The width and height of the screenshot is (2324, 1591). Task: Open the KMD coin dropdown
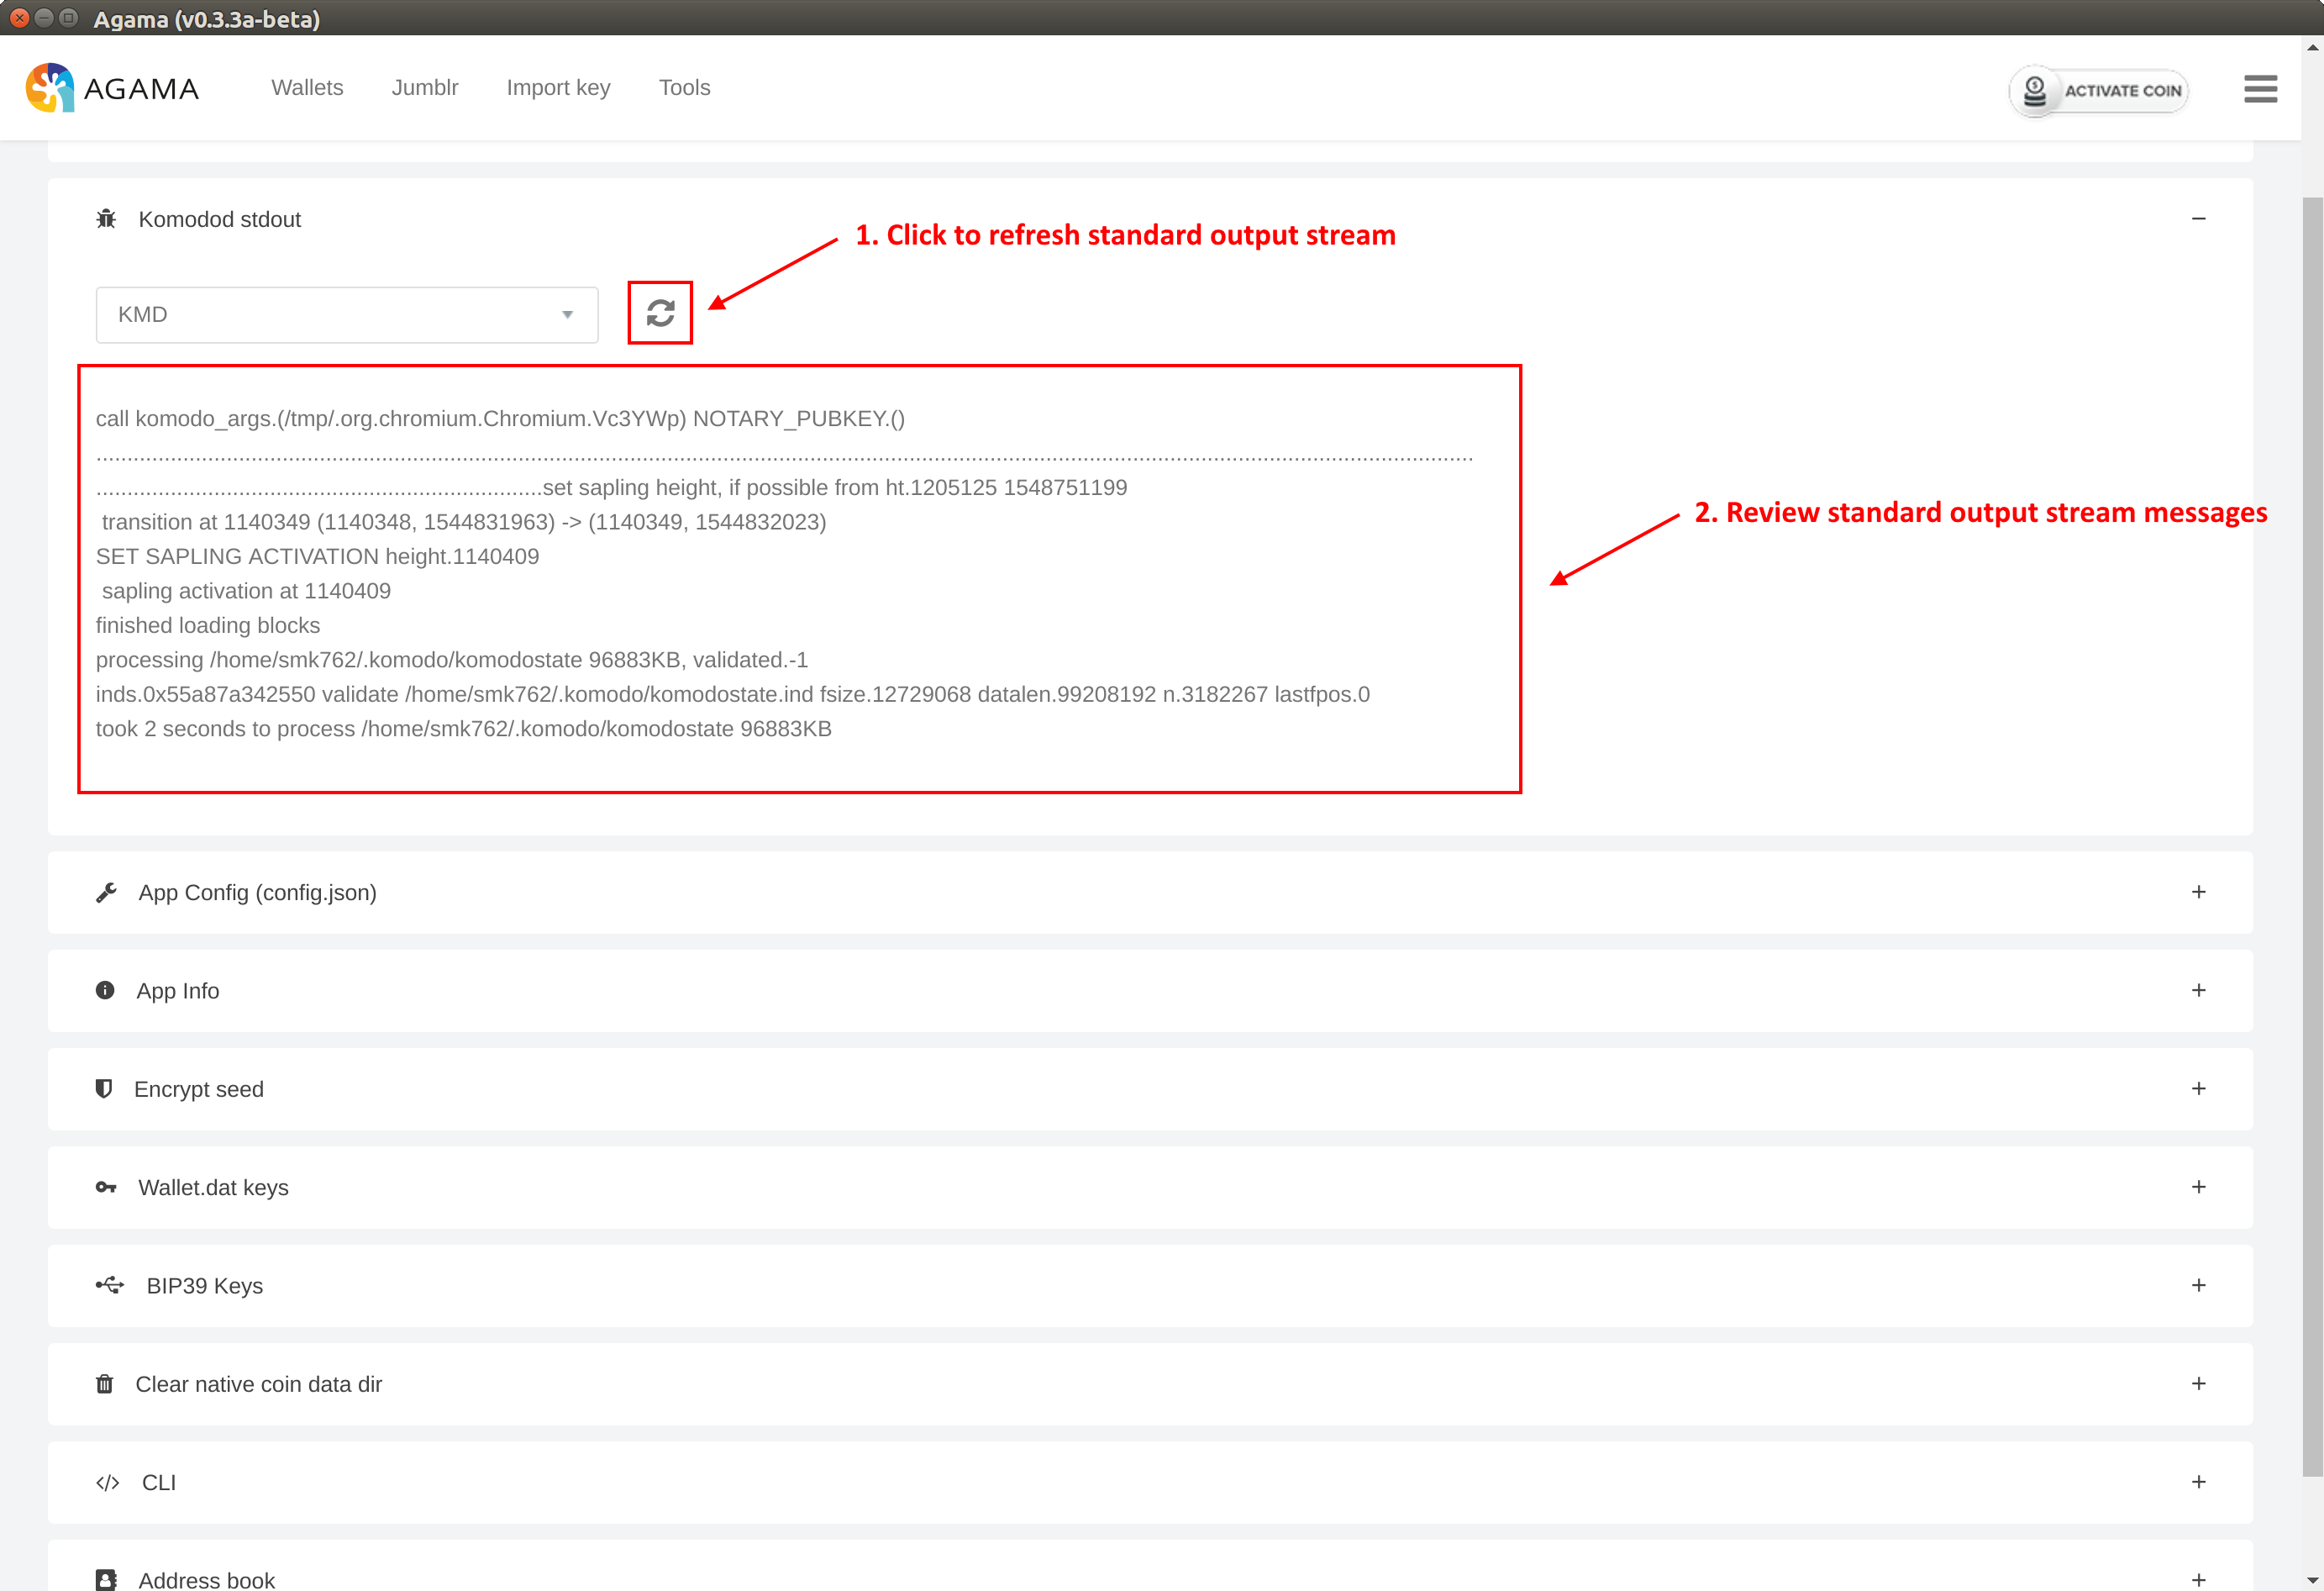[346, 315]
